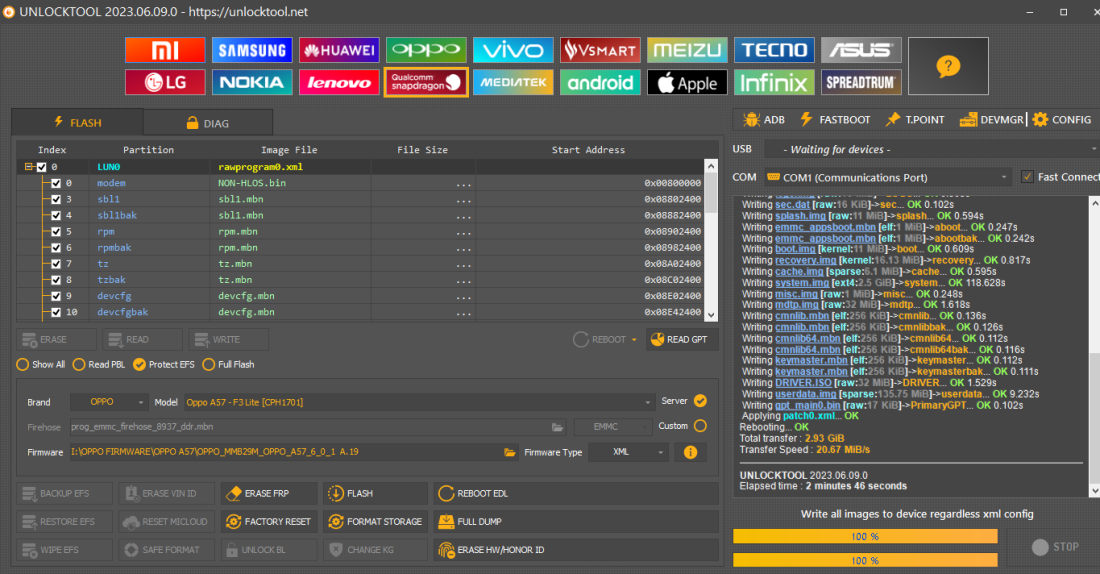Collapse the LUN0 tree node

click(x=28, y=167)
